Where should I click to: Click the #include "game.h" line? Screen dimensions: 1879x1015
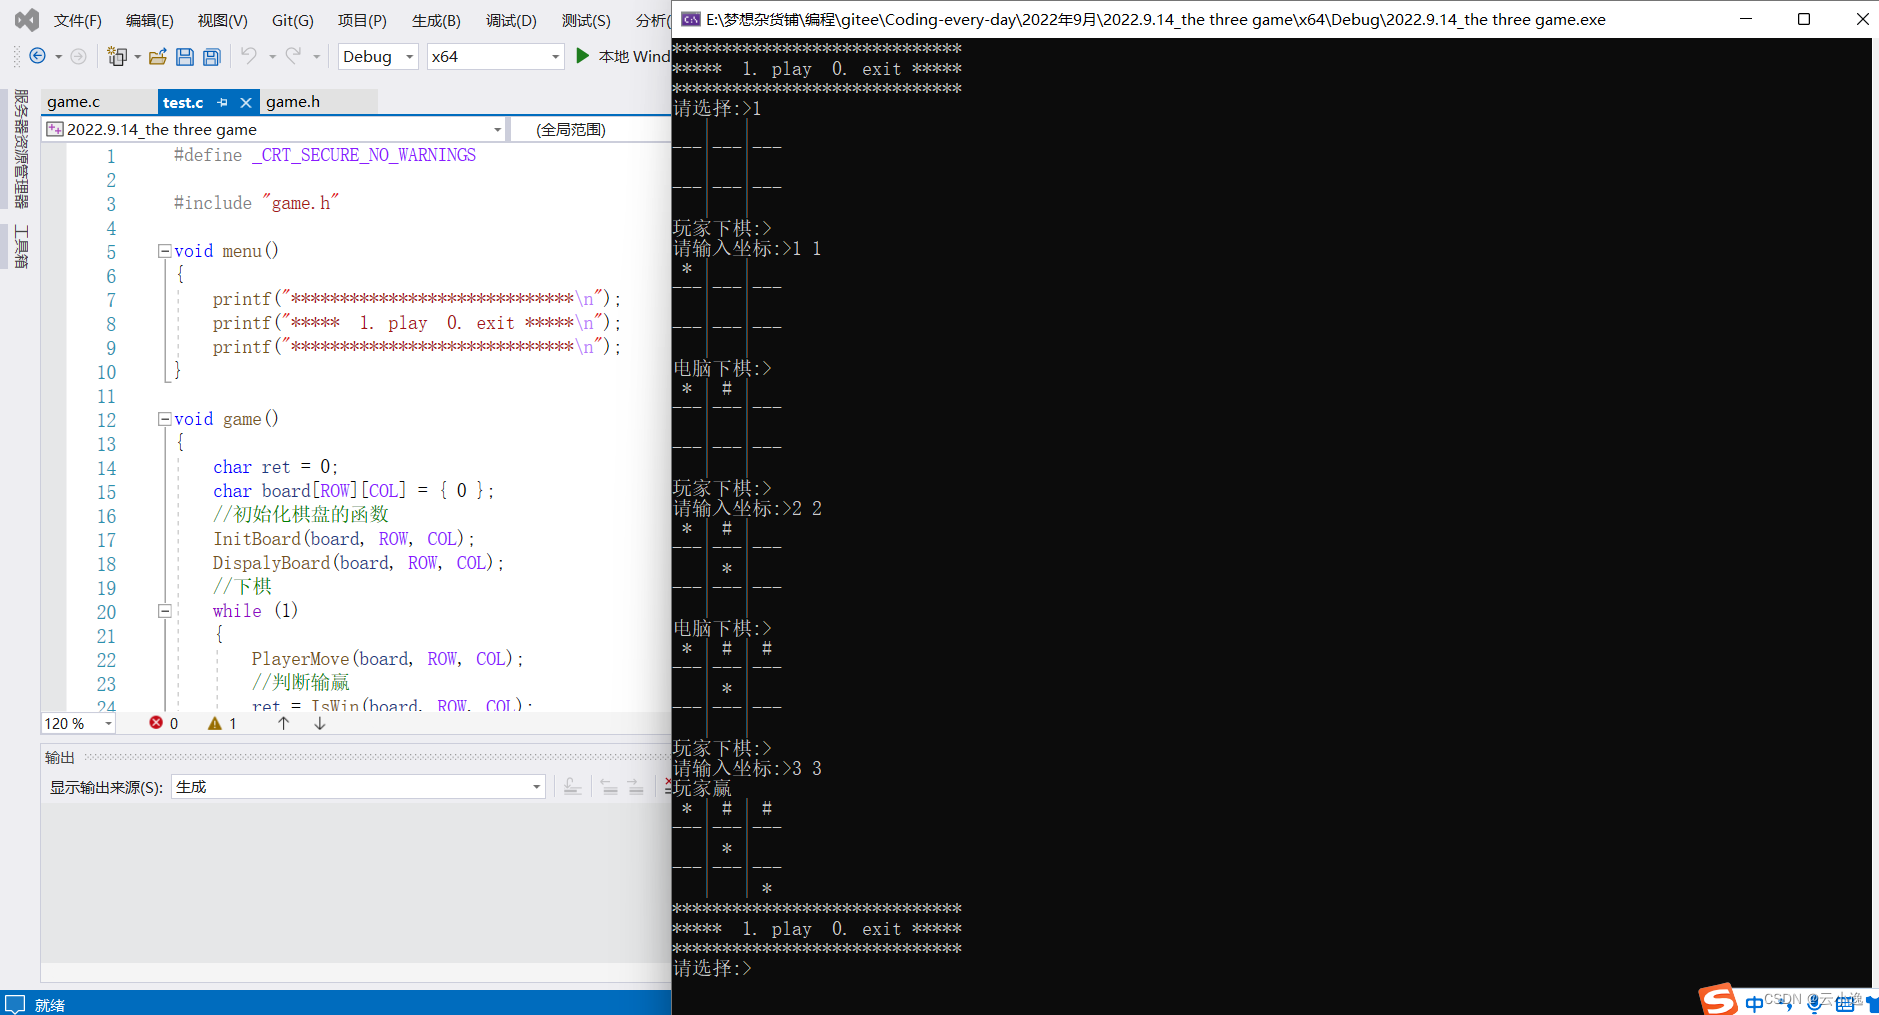256,203
